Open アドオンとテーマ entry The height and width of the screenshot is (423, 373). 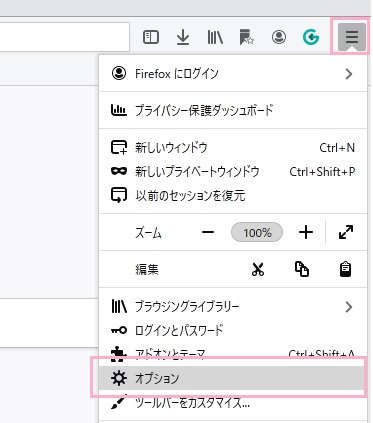point(233,354)
